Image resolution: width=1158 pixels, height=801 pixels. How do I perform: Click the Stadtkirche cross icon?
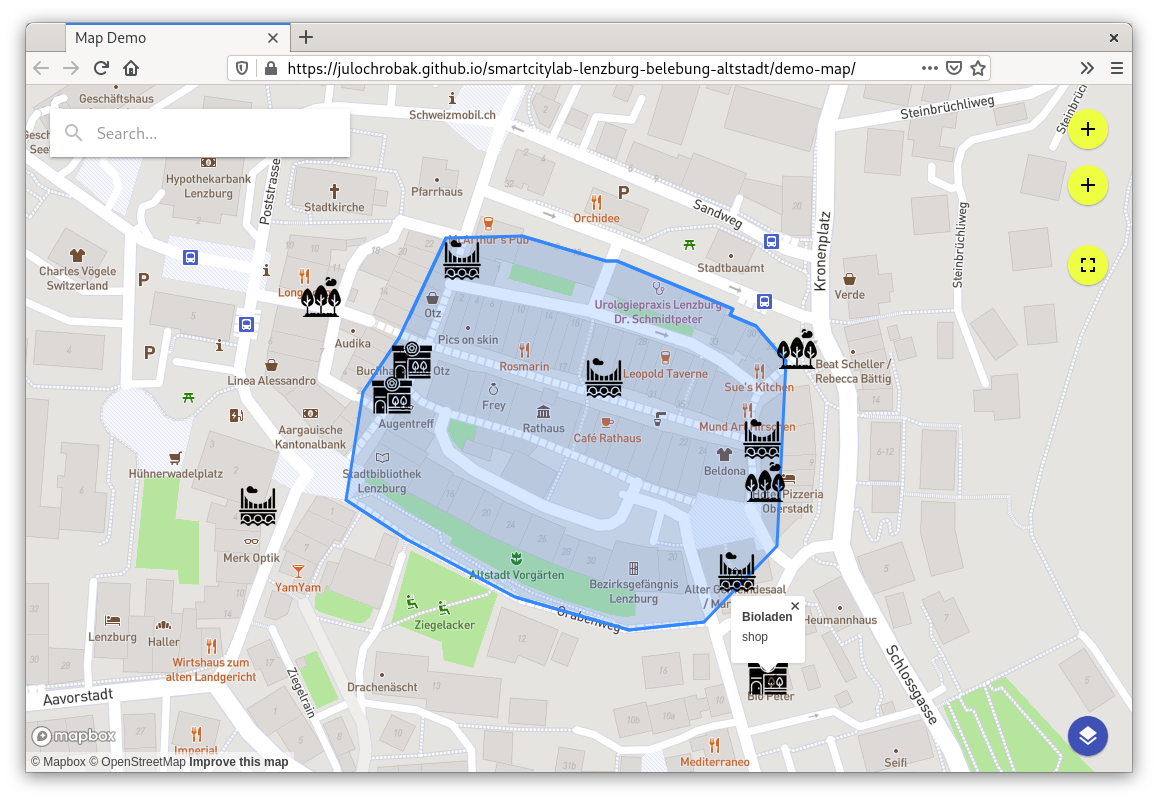(334, 191)
